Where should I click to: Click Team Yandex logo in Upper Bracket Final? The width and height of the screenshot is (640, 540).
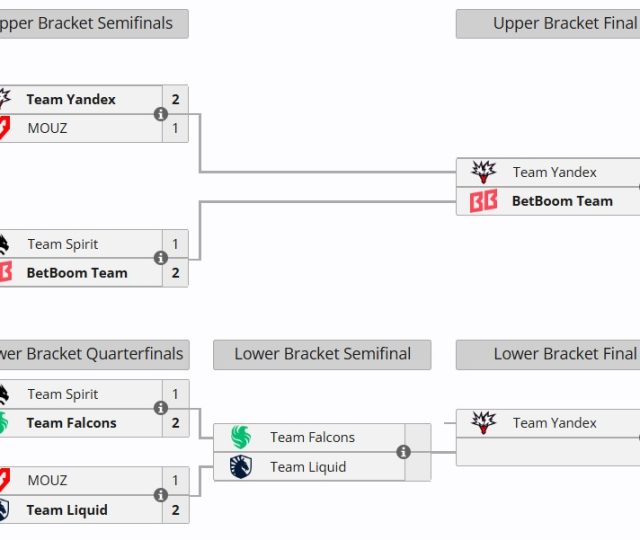point(484,172)
